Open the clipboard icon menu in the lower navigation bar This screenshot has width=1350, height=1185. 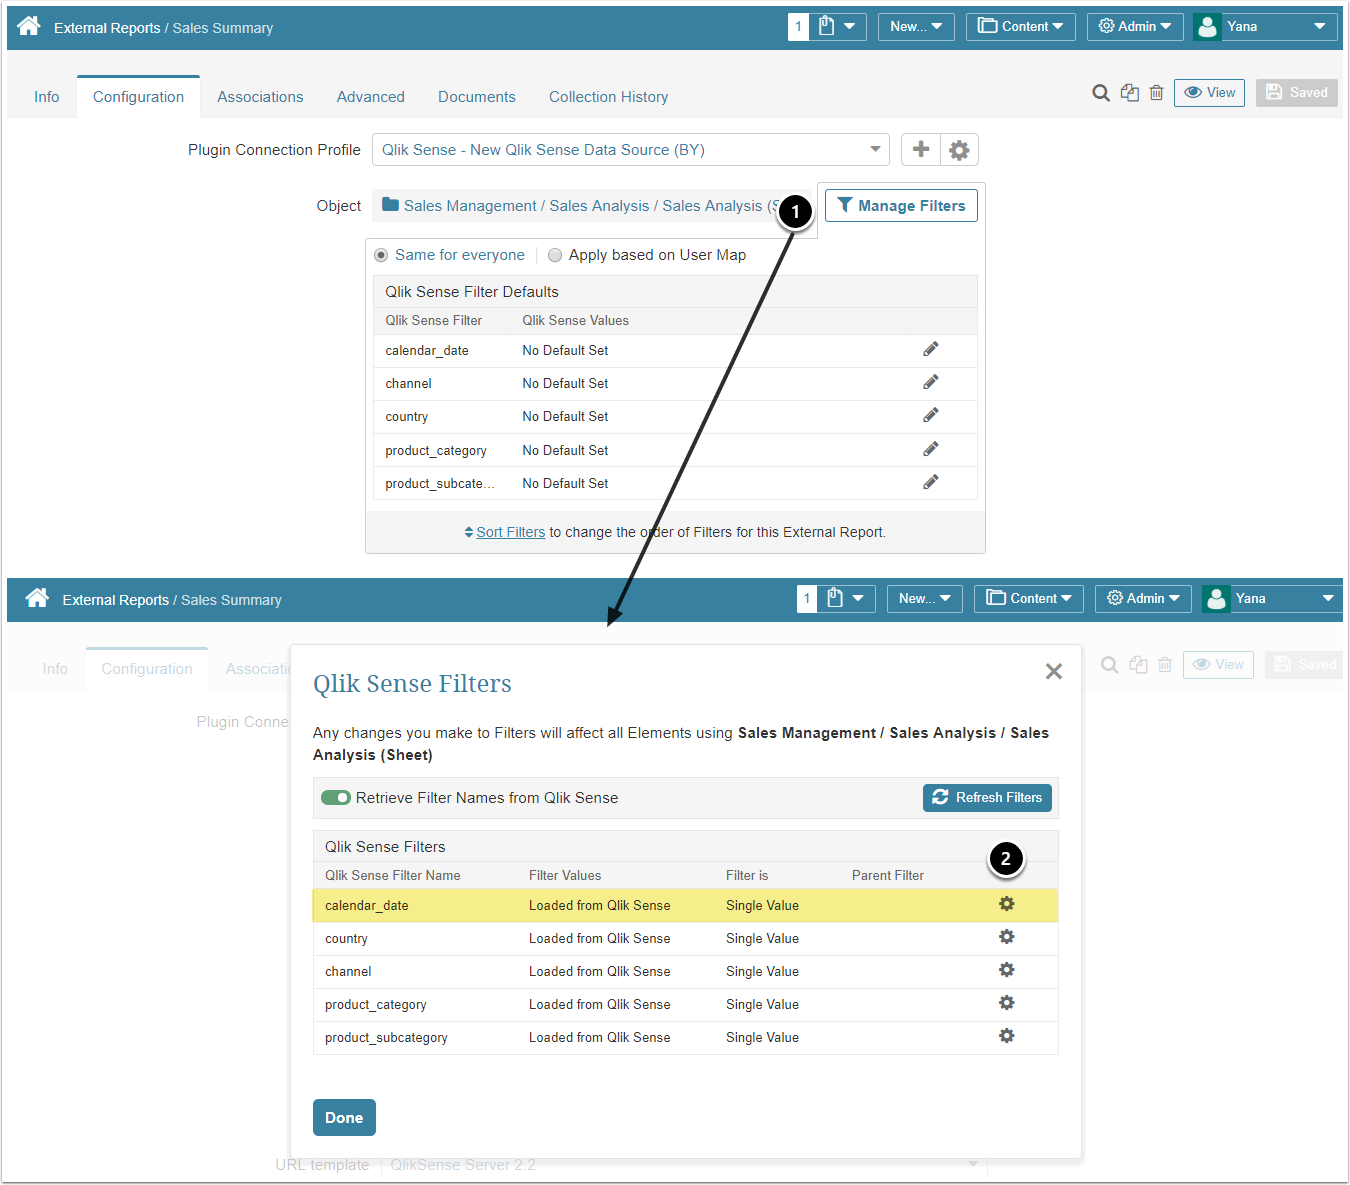846,599
